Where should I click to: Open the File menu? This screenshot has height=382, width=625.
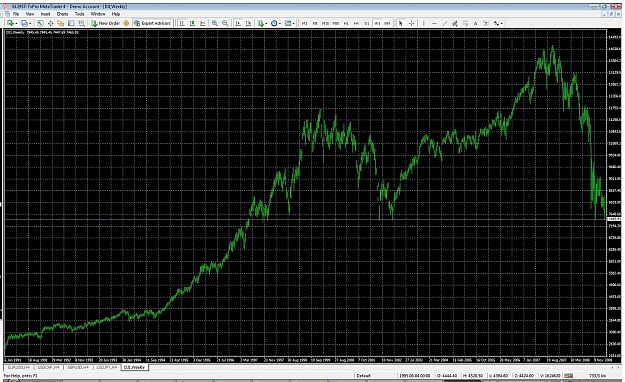tap(16, 14)
